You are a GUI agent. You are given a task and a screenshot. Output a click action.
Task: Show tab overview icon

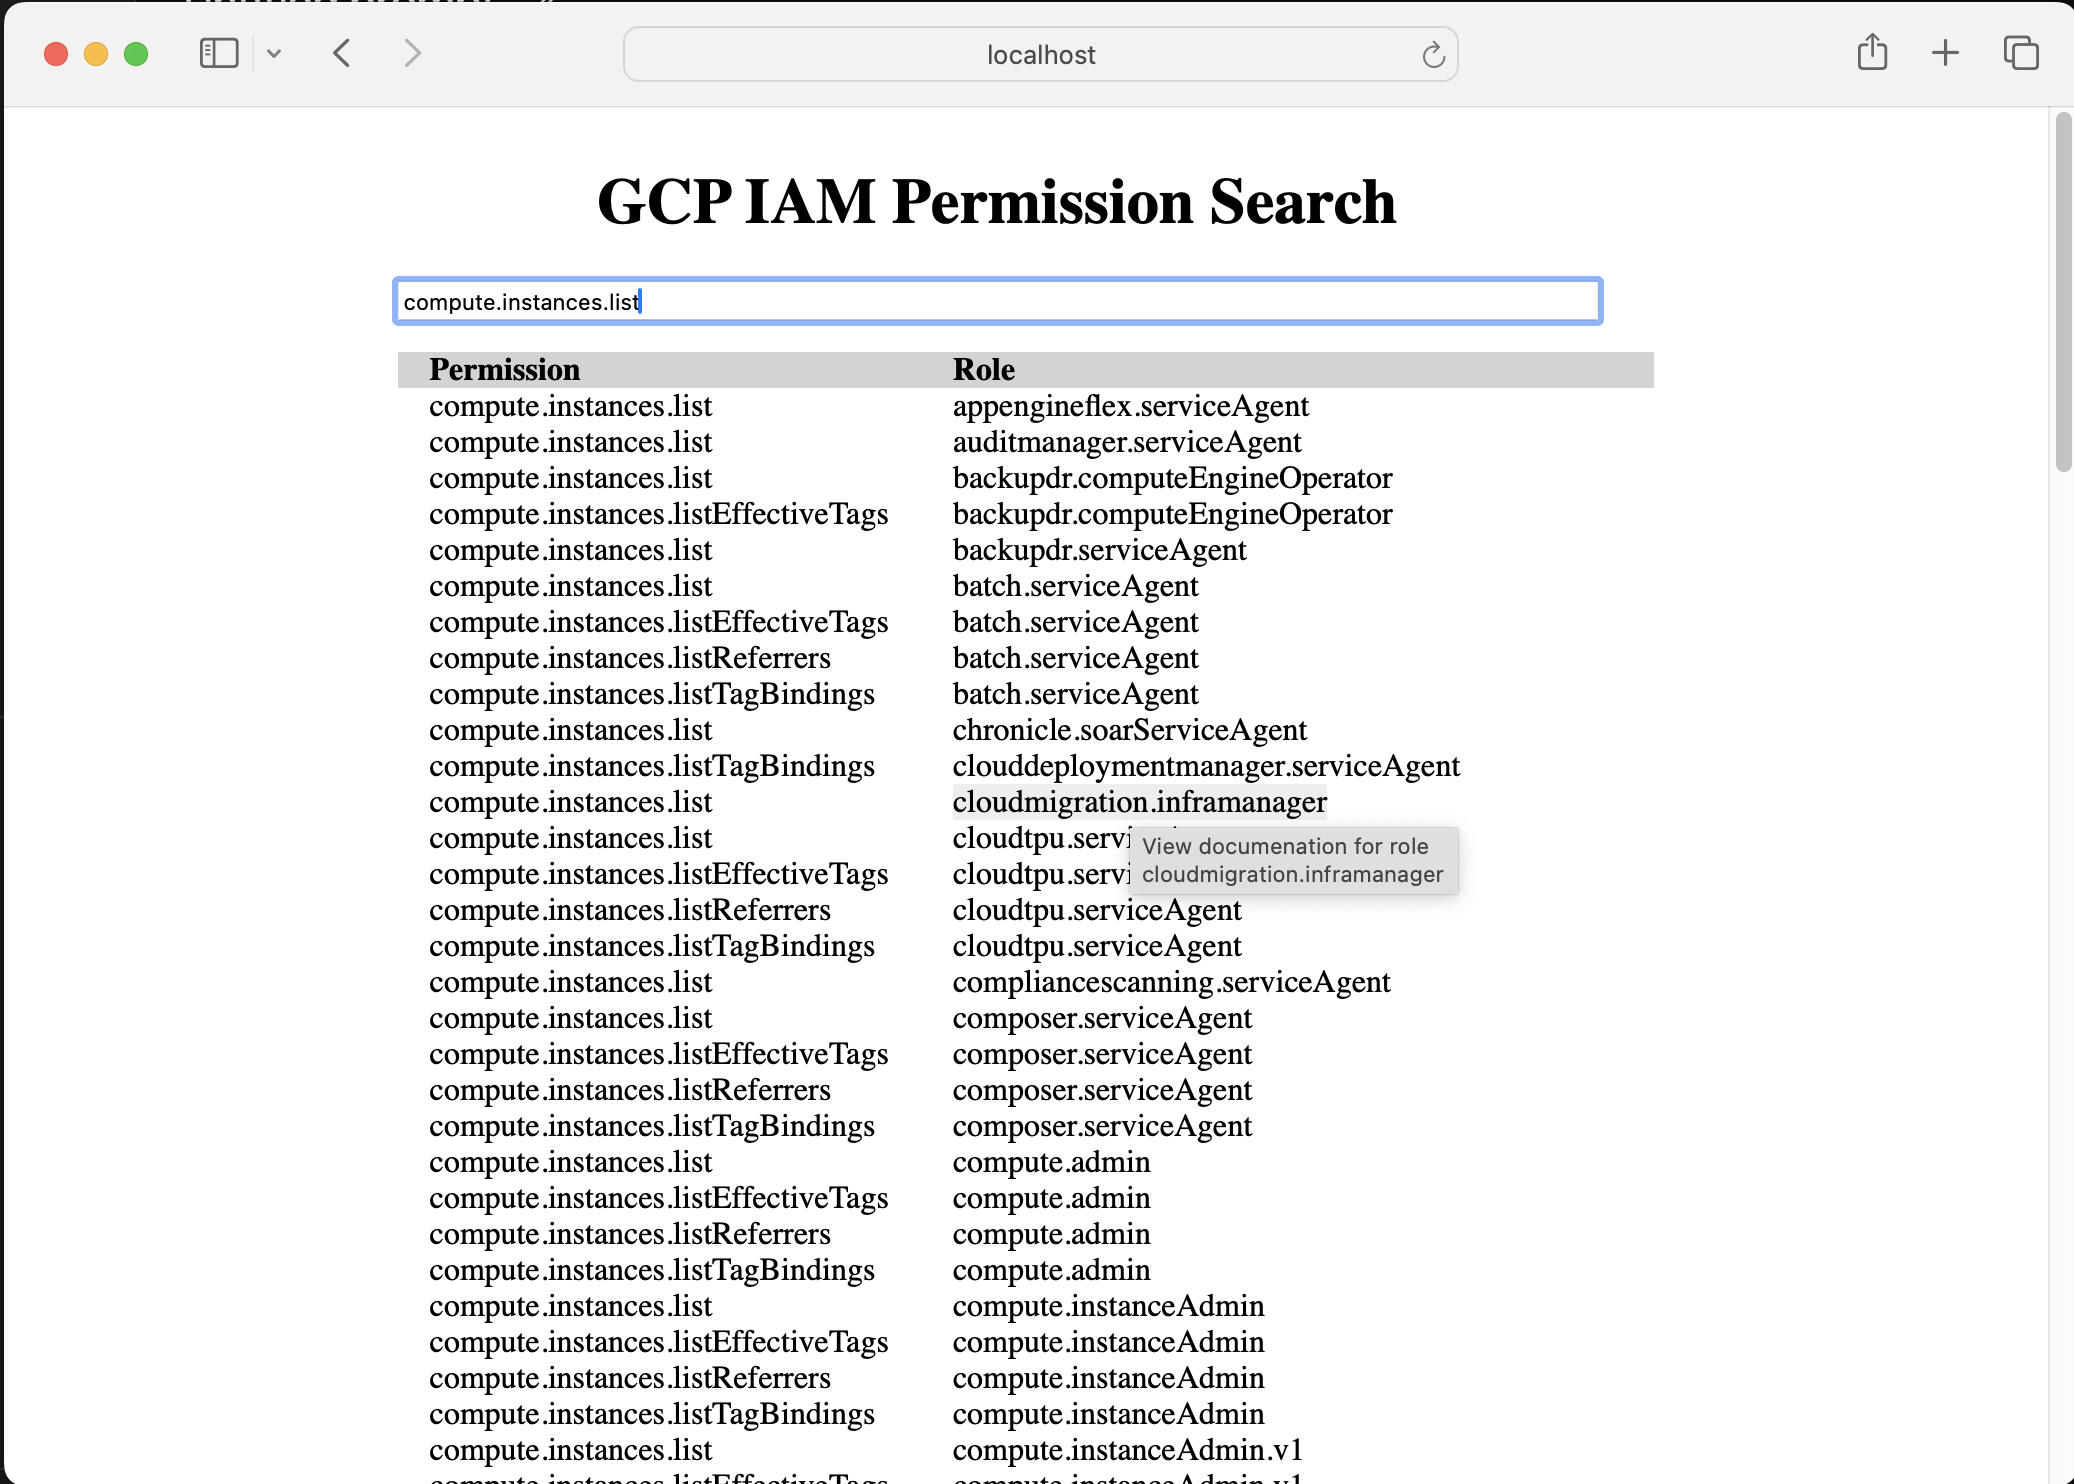(x=2020, y=53)
